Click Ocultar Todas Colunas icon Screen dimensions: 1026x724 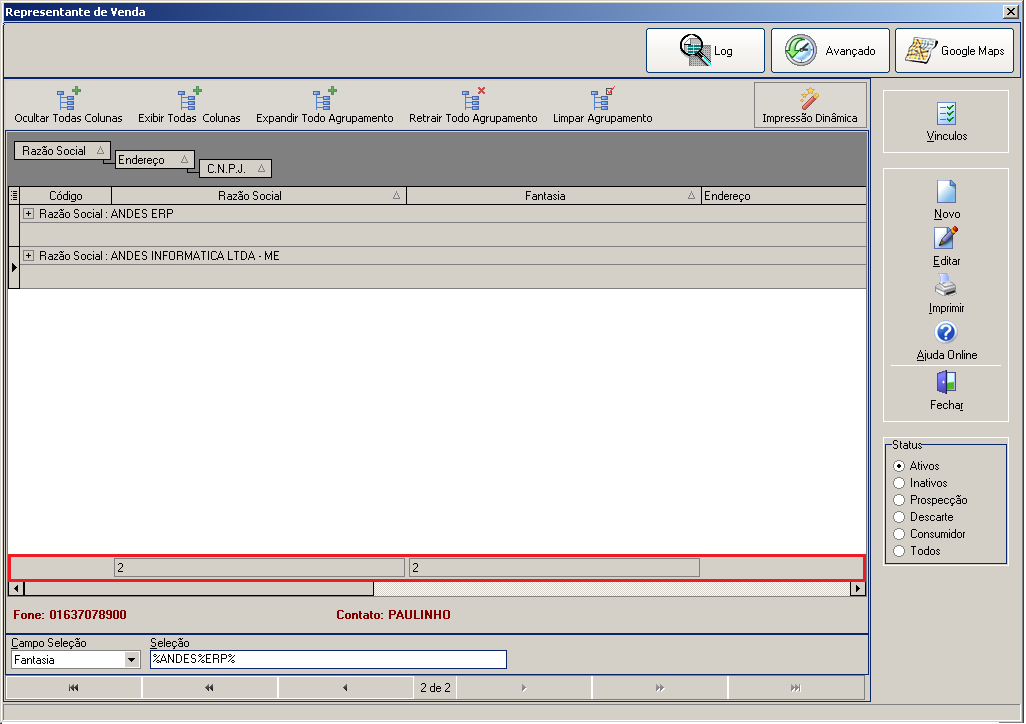tap(68, 98)
